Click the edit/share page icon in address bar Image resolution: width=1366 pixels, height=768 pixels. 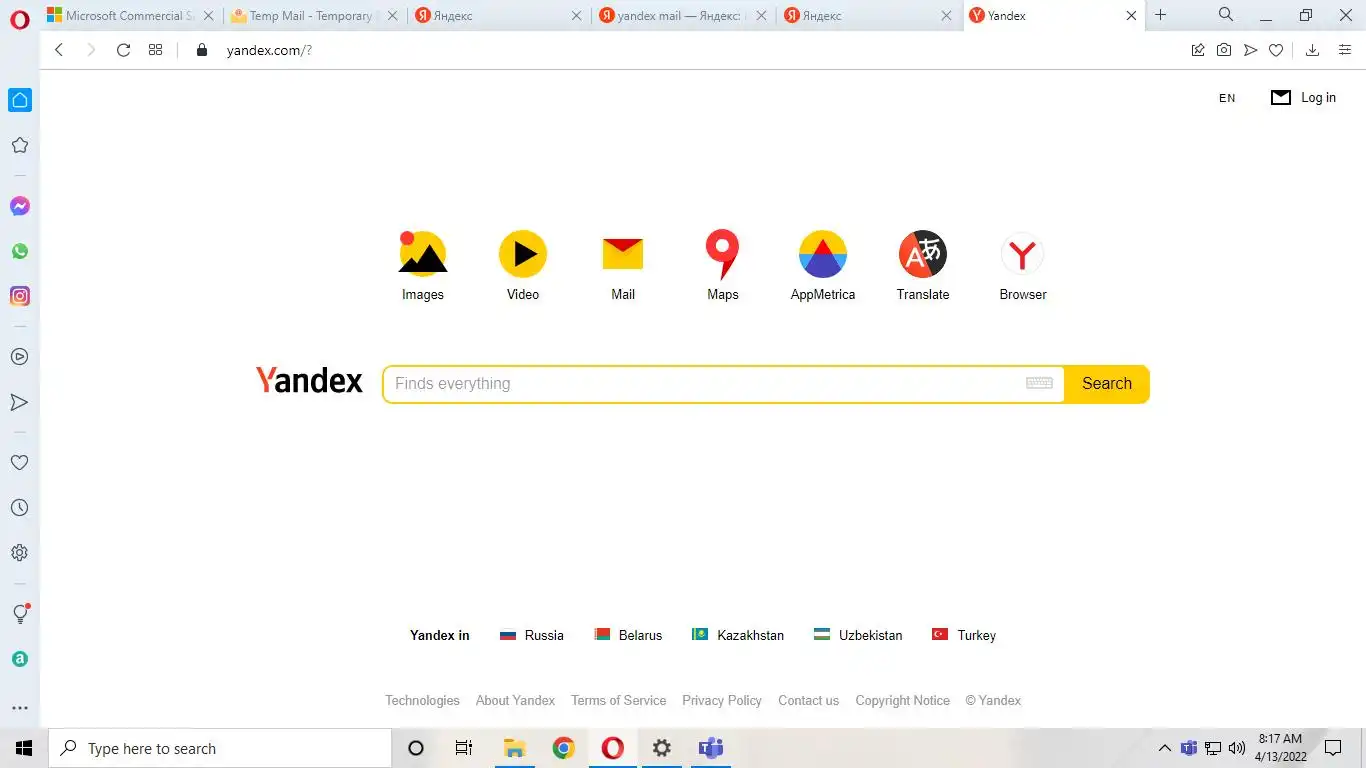(x=1198, y=50)
